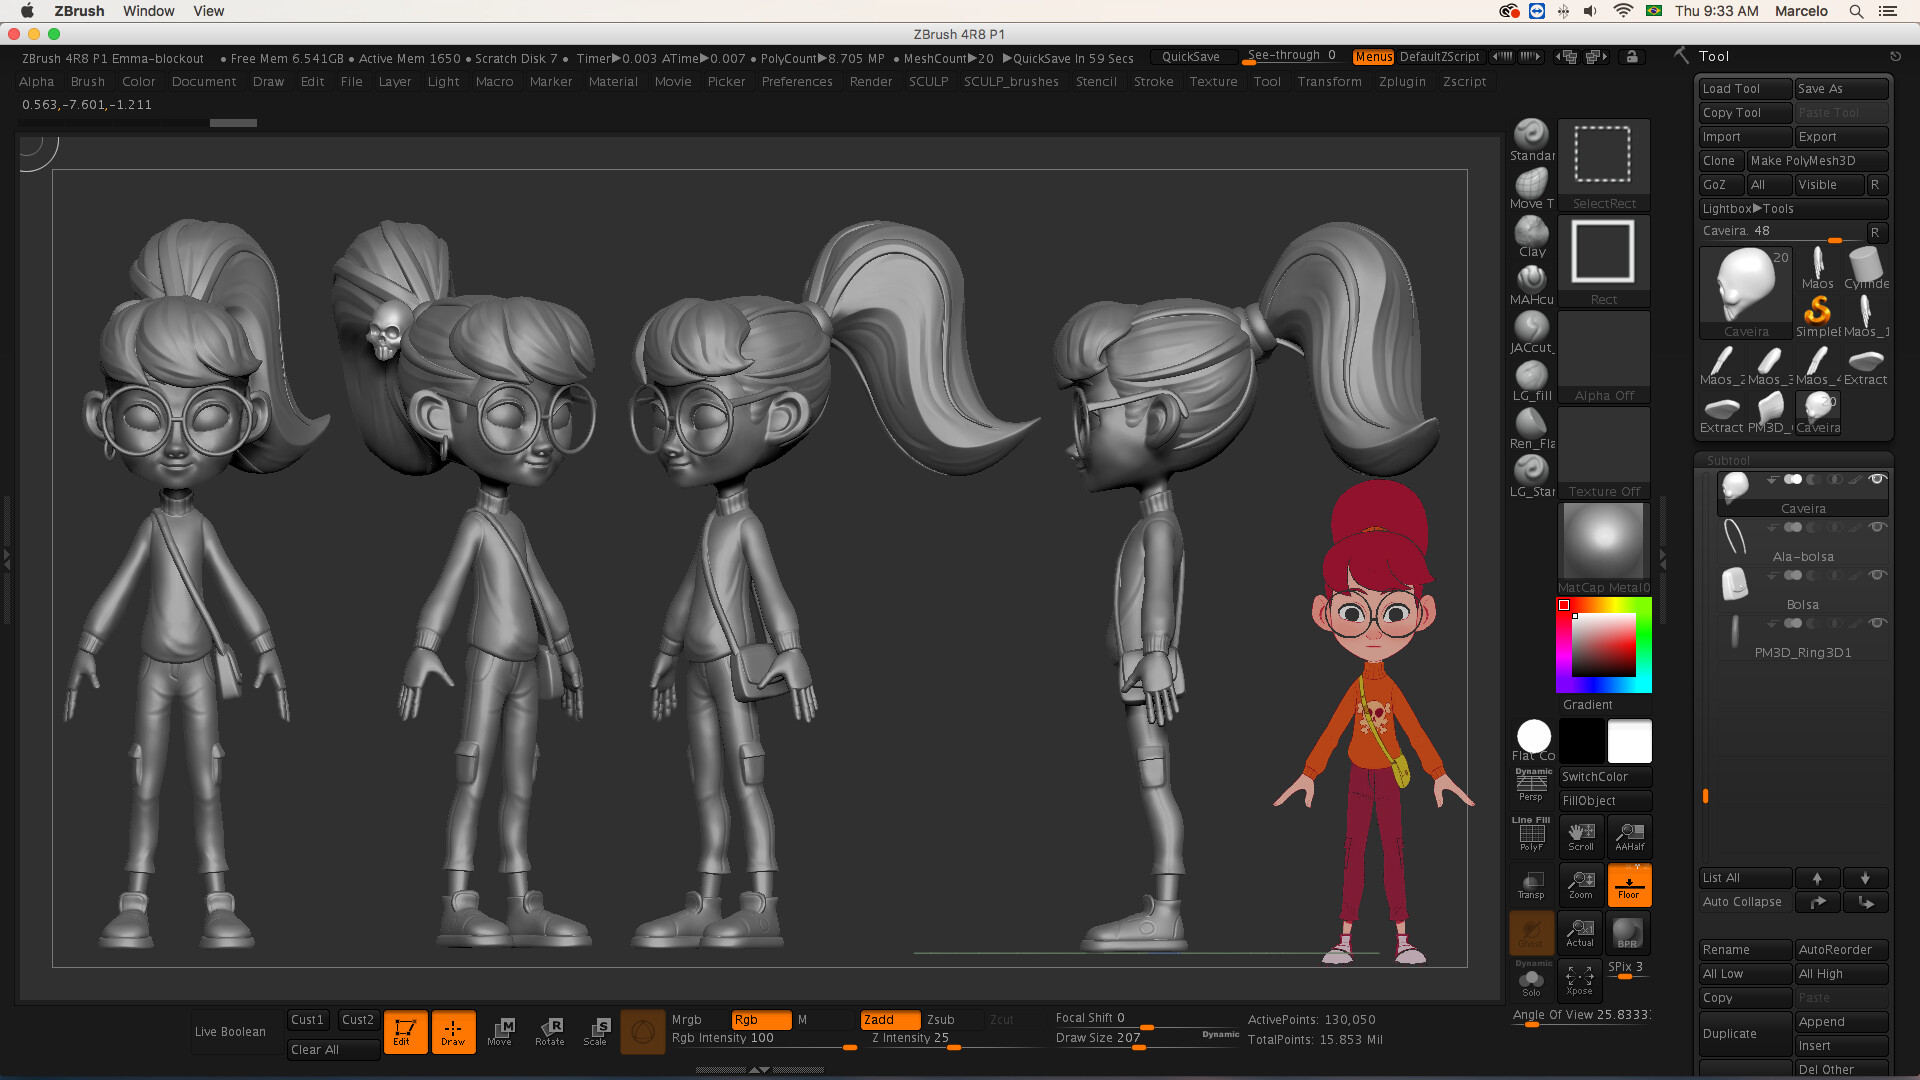The height and width of the screenshot is (1080, 1920).
Task: Open the Zplugin menu
Action: 1402,81
